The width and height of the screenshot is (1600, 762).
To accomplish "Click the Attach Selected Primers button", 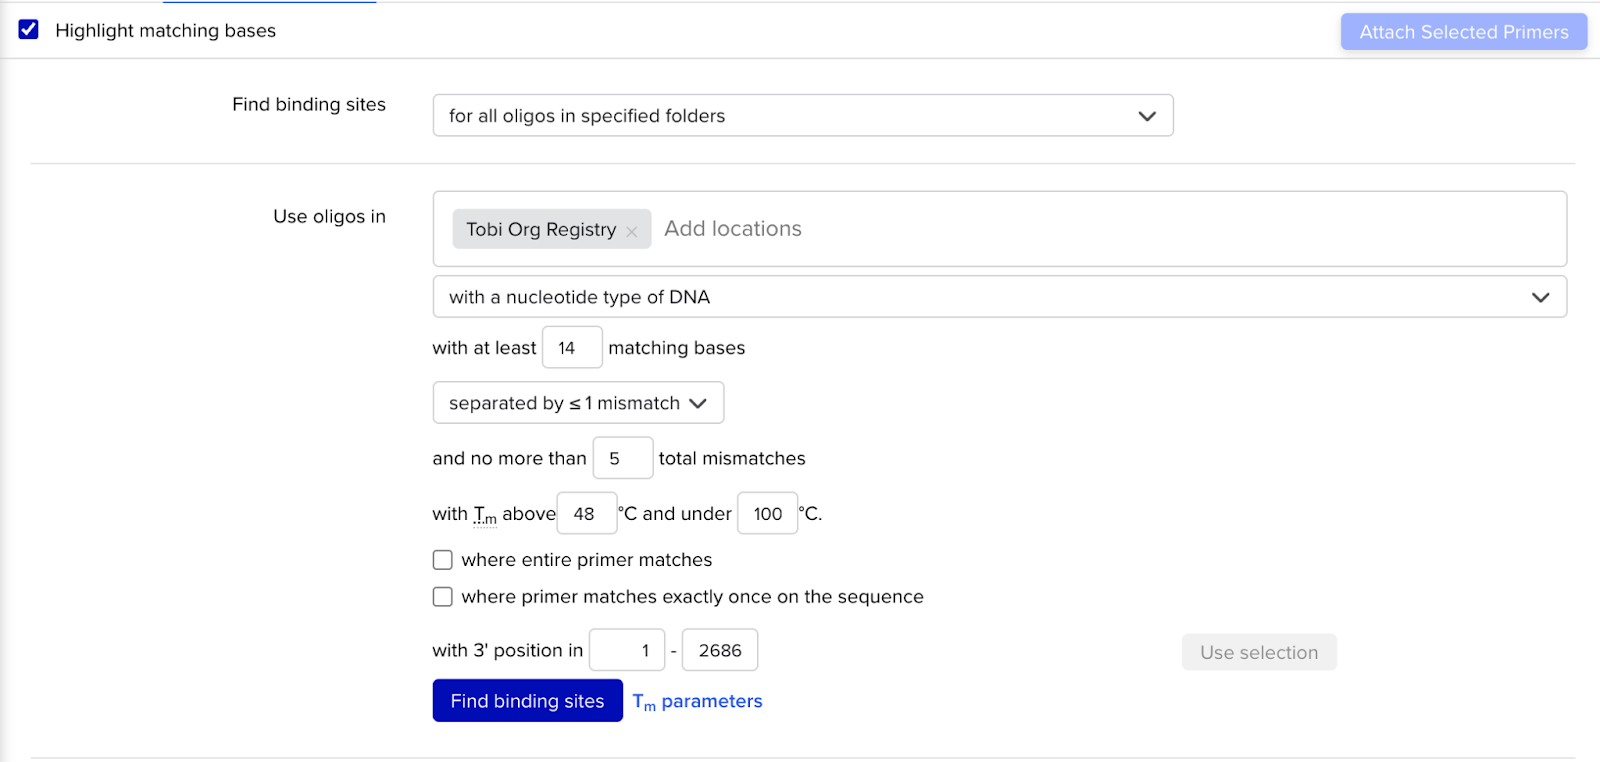I will tap(1463, 31).
